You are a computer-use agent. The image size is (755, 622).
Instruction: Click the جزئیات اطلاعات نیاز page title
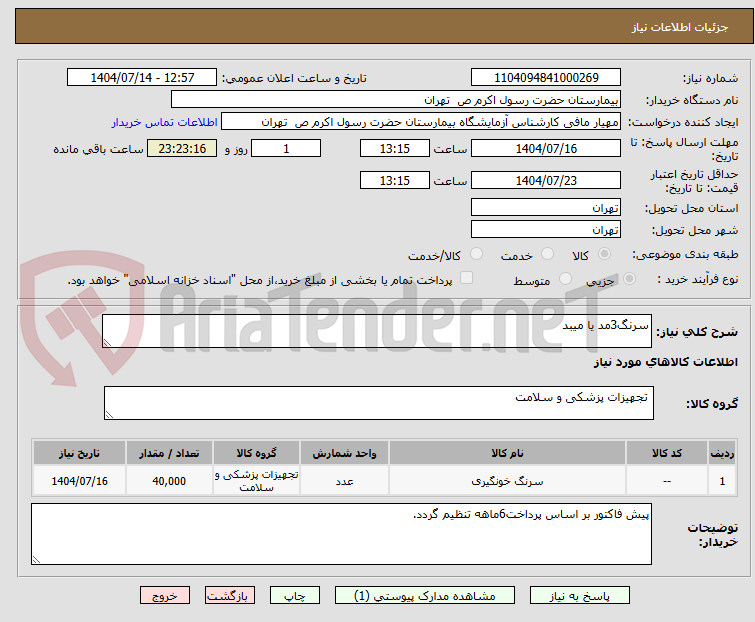click(x=679, y=27)
